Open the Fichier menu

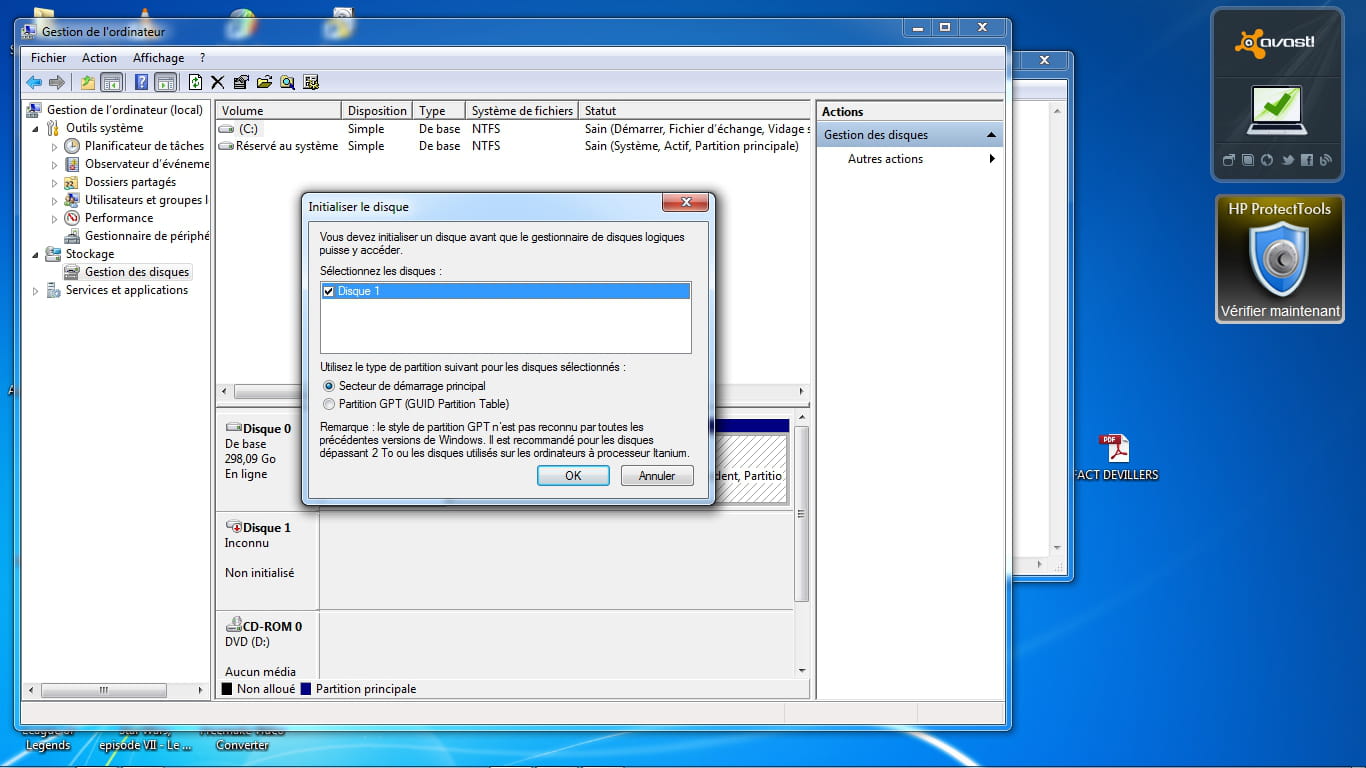click(x=48, y=58)
